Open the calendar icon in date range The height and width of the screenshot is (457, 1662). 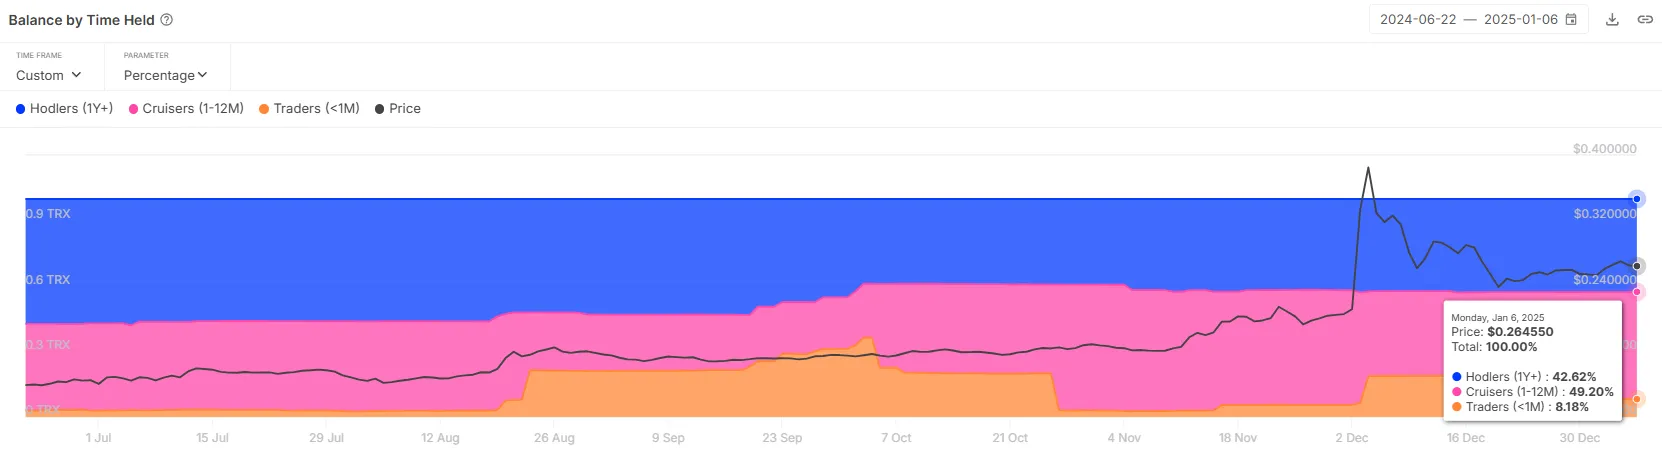pyautogui.click(x=1571, y=19)
